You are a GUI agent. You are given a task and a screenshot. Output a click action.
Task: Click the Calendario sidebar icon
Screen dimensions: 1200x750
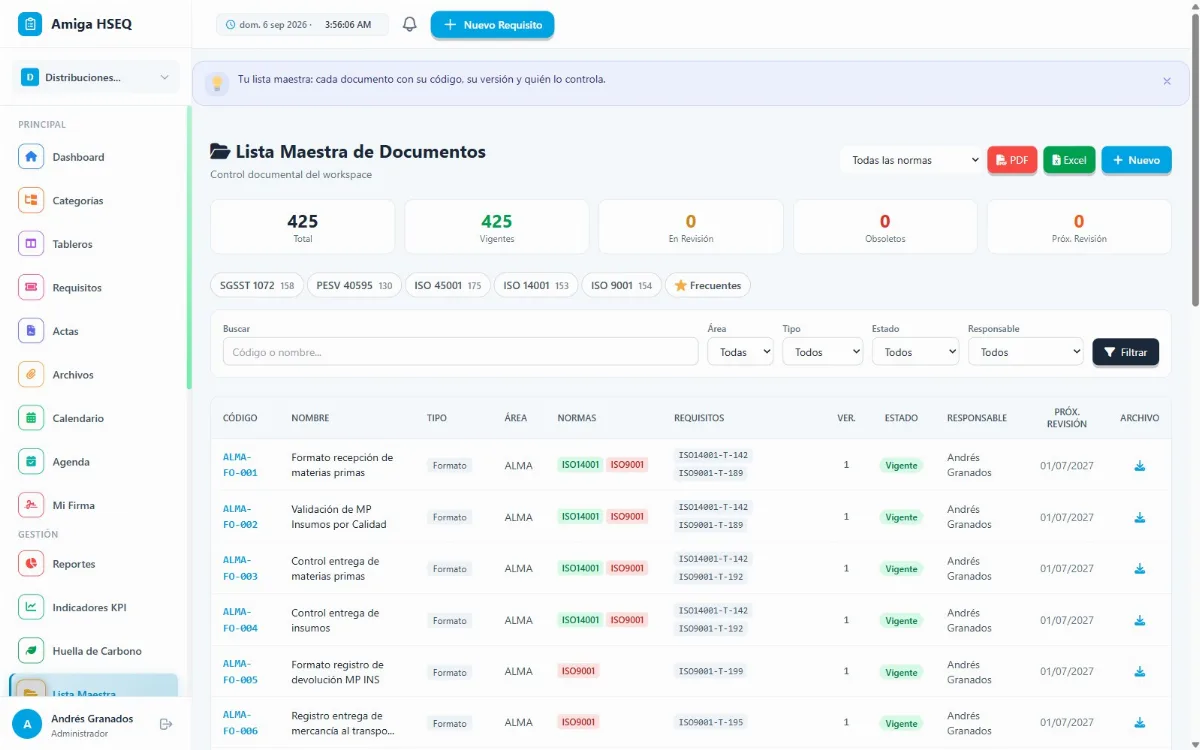coord(31,418)
